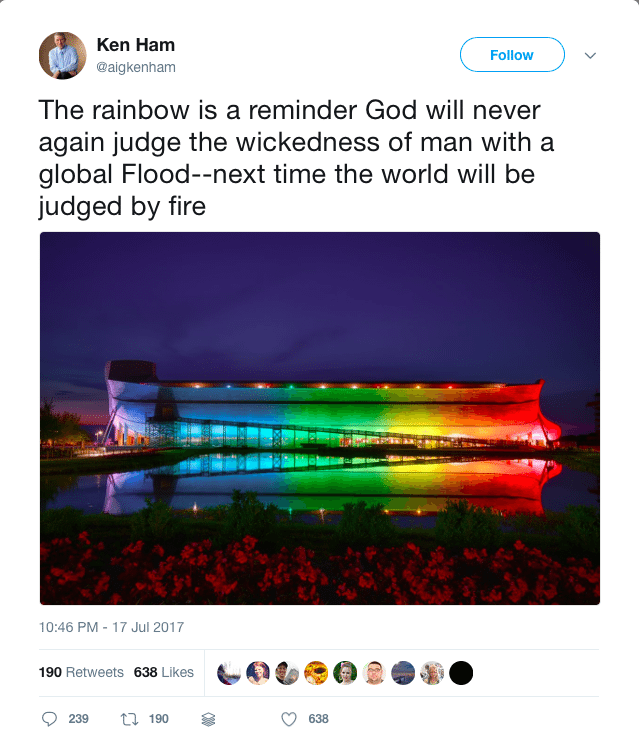Screen dimensions: 639x740
Task: Click the first liker avatar
Action: [229, 673]
